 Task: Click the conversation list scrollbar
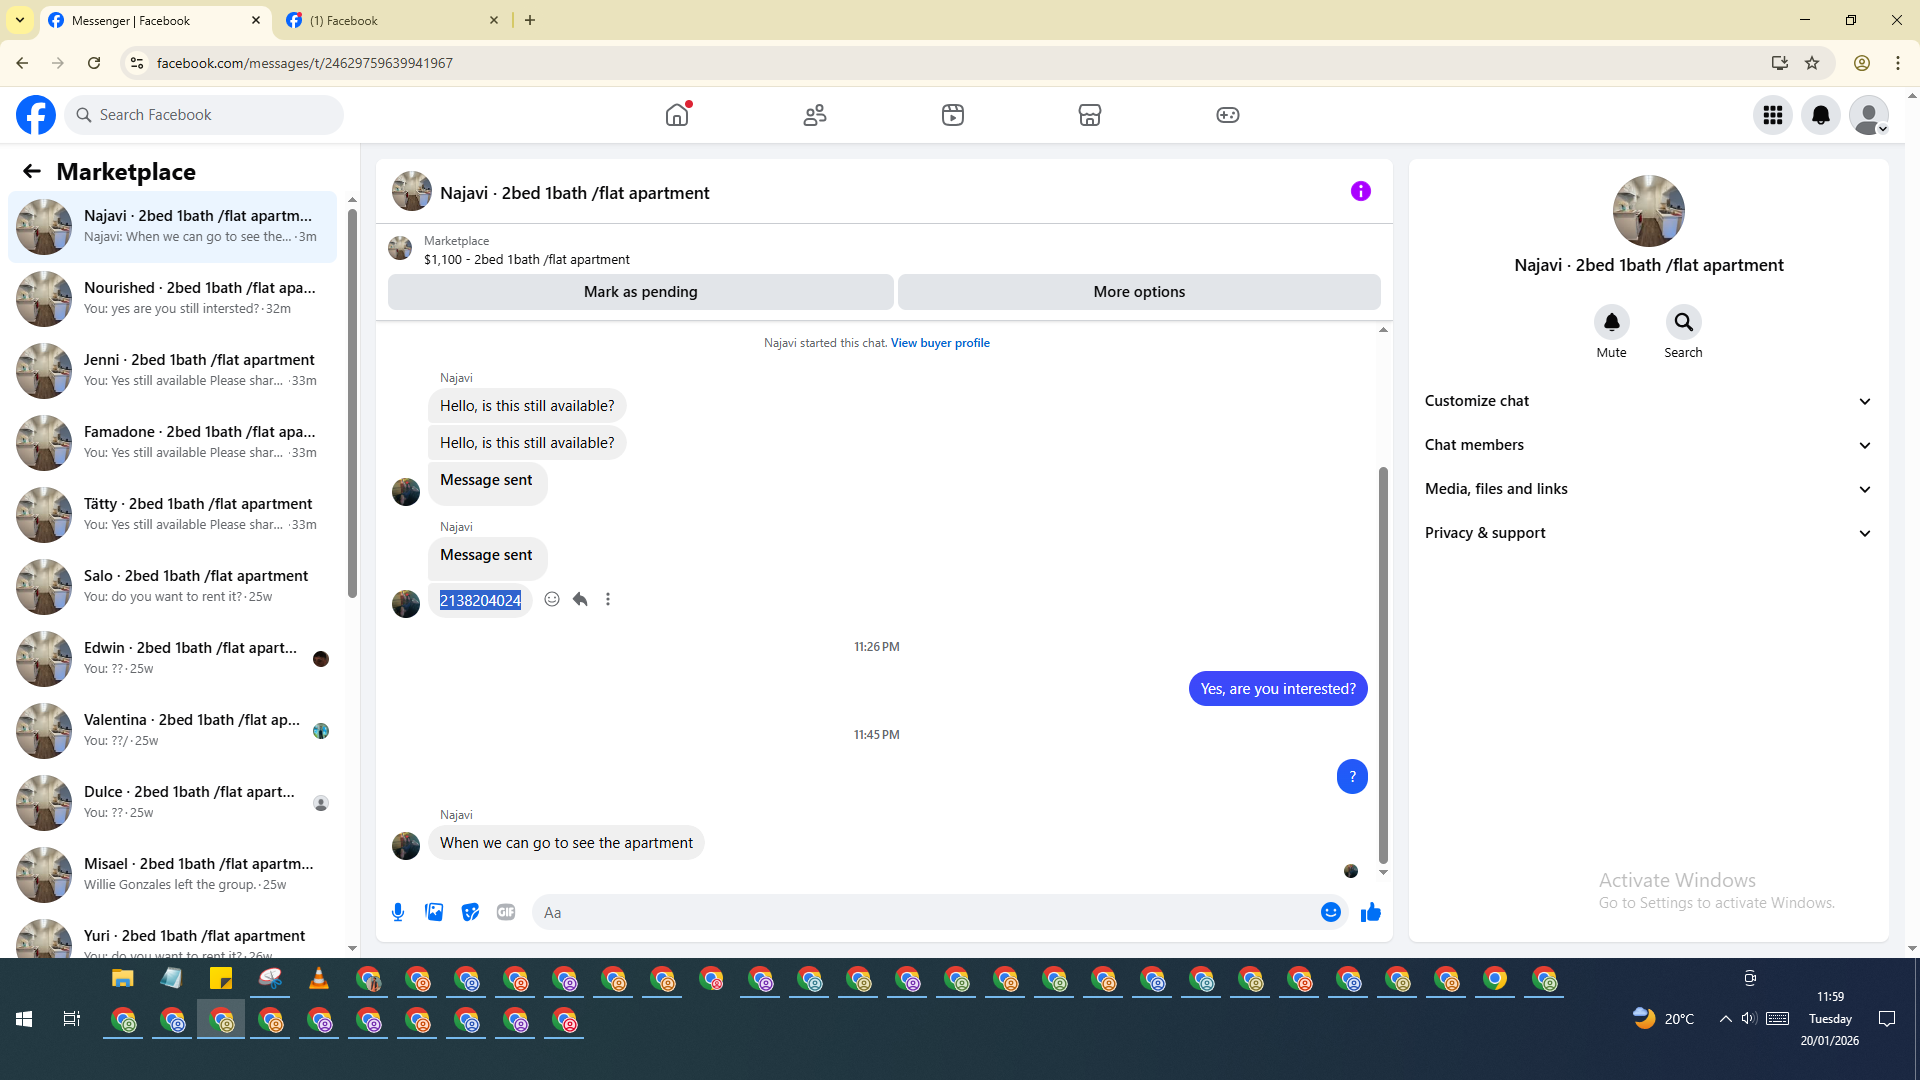tap(352, 403)
